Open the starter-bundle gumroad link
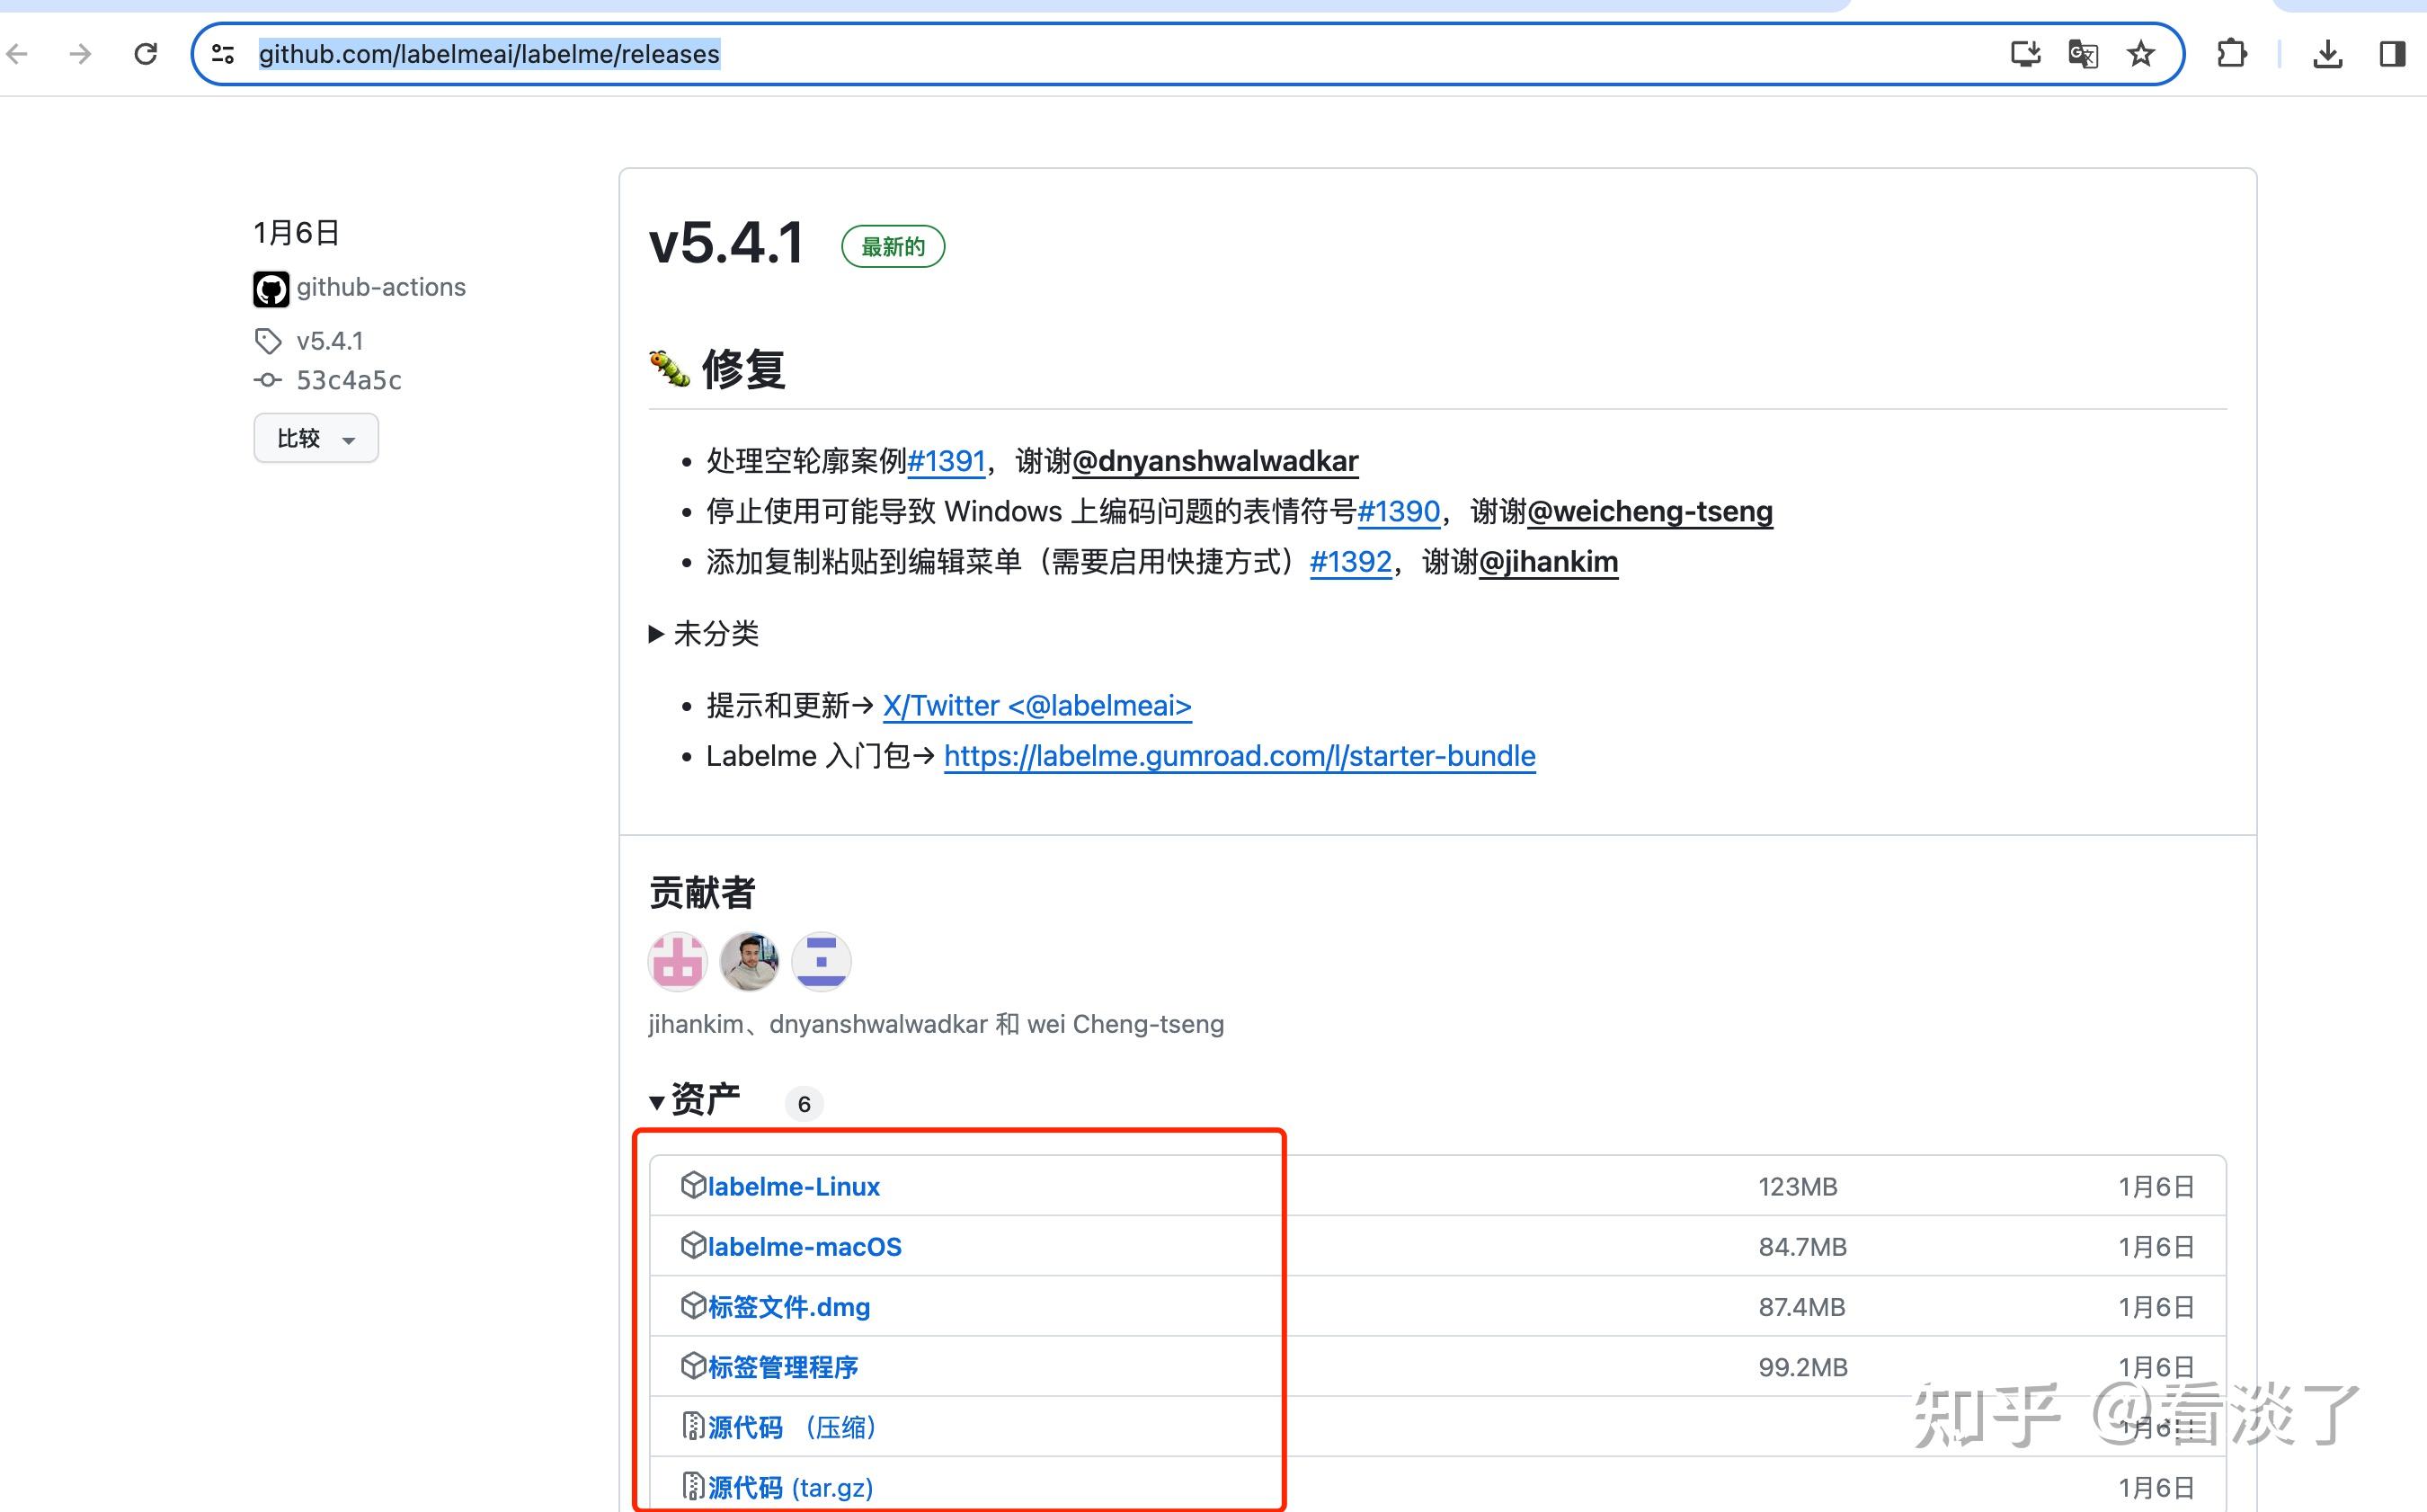 click(1239, 756)
